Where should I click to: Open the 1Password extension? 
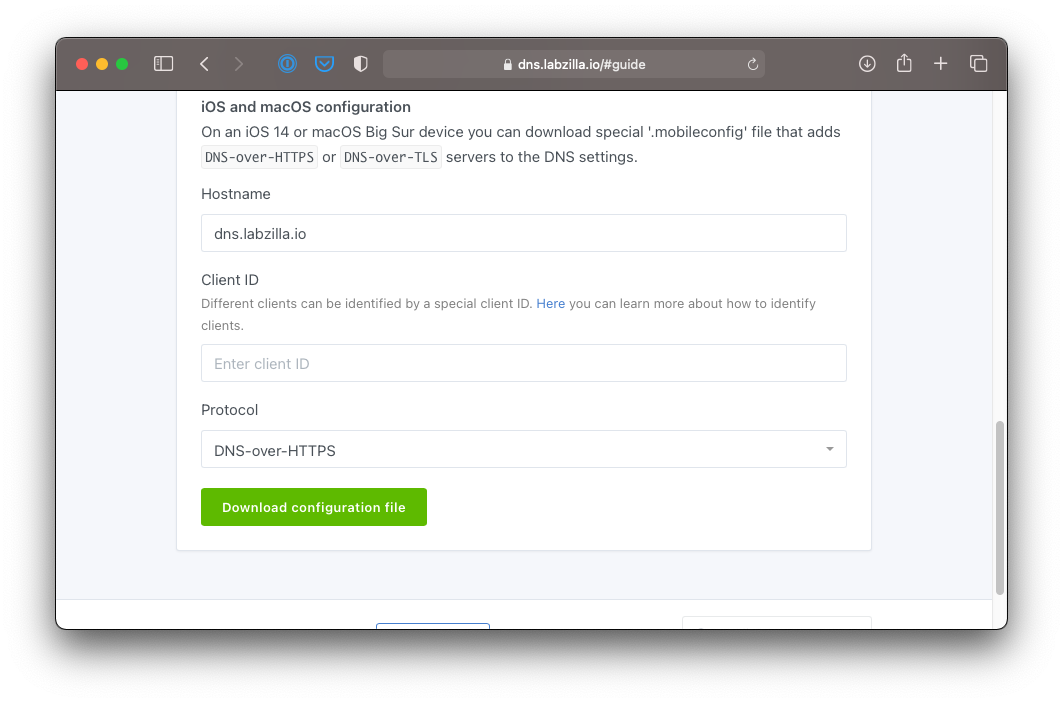pos(287,64)
